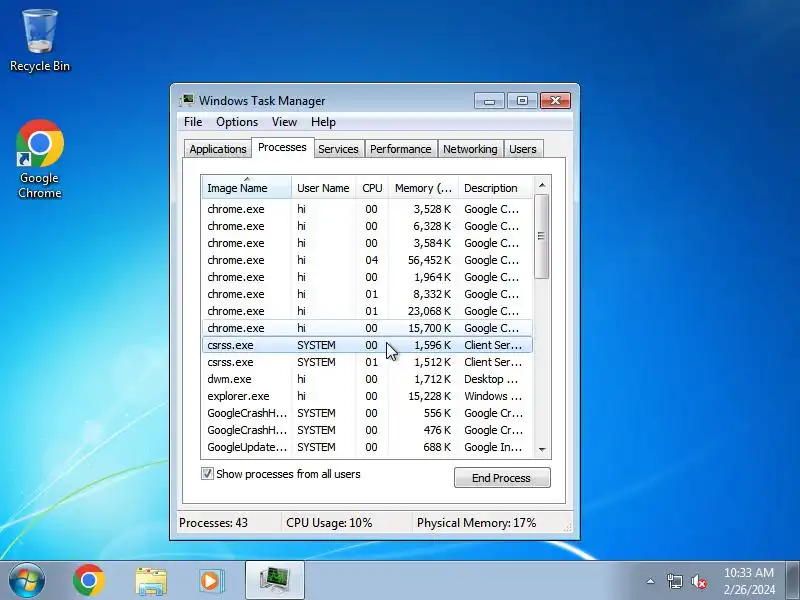The height and width of the screenshot is (600, 800).
Task: Click the scrollbar down arrow
Action: 542,449
